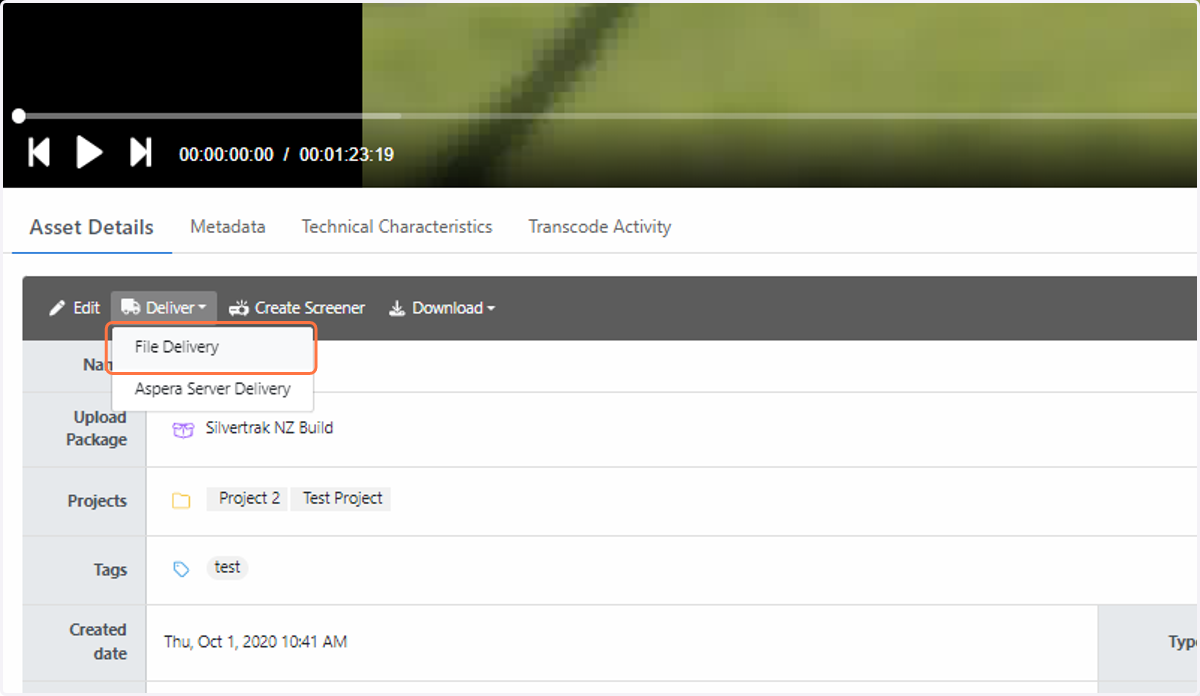The height and width of the screenshot is (696, 1200).
Task: Click the upload package box icon
Action: [x=182, y=429]
